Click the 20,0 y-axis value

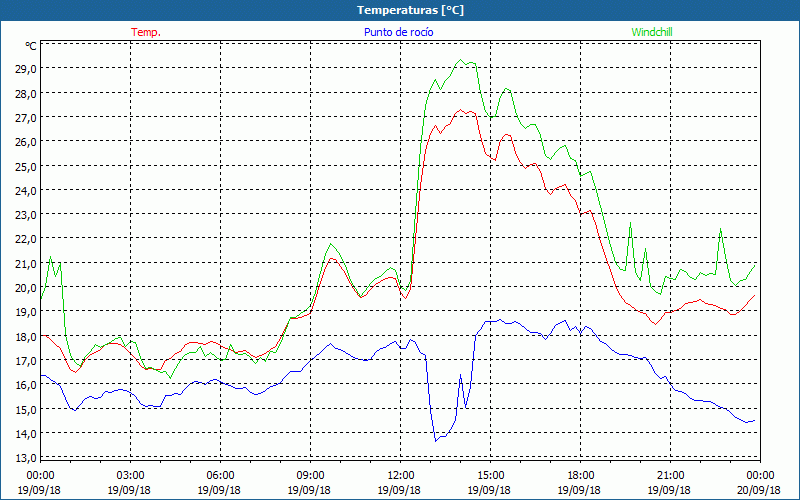(26, 288)
